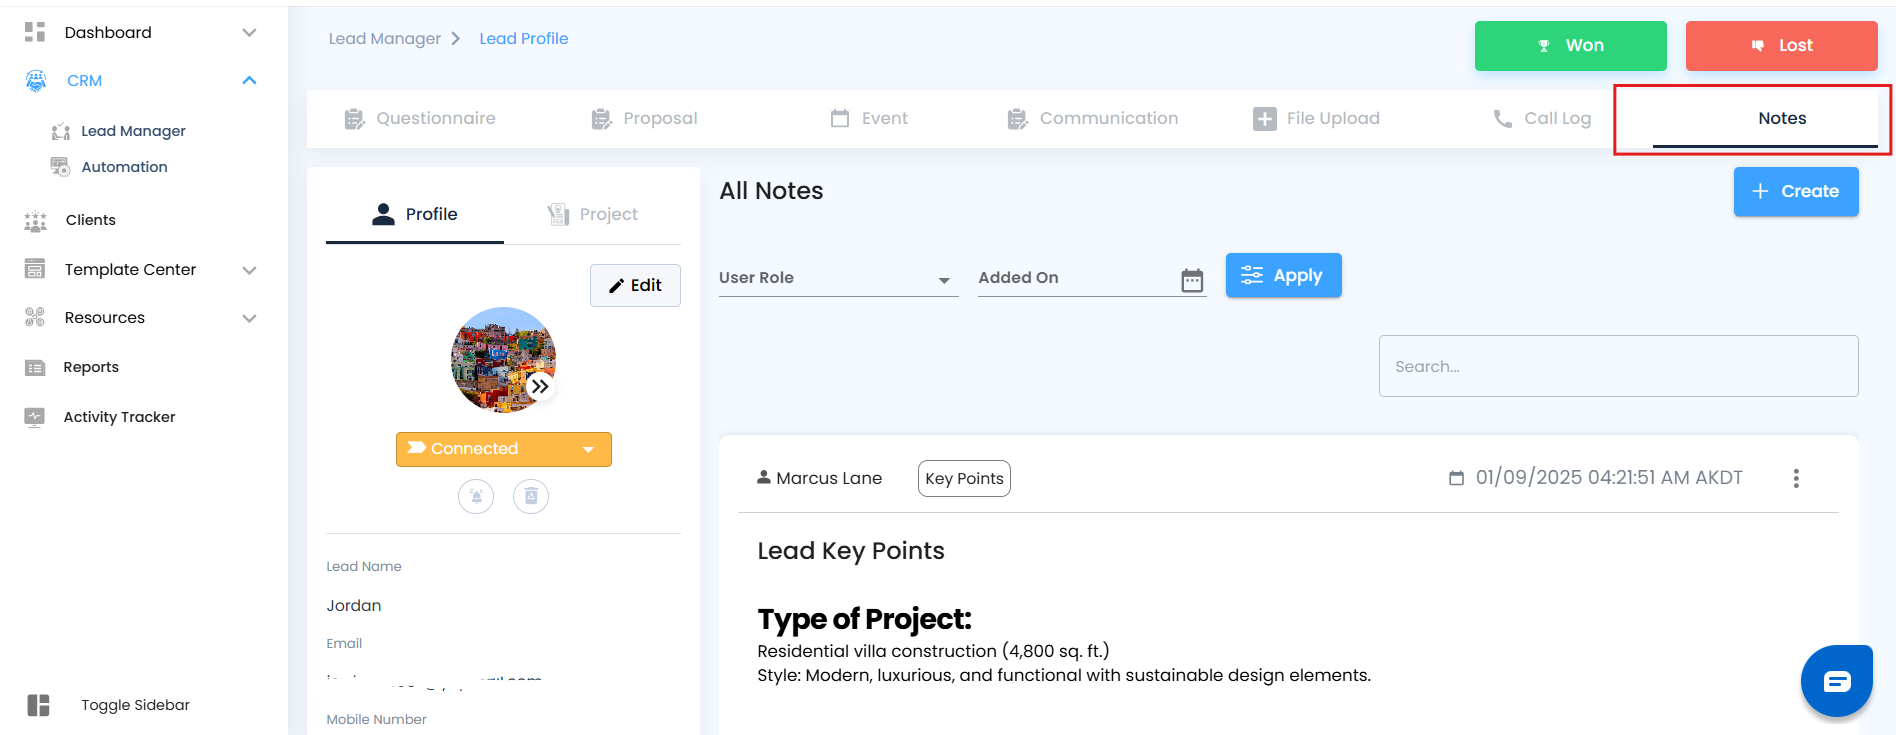The width and height of the screenshot is (1896, 735).
Task: Expand the Dashboard menu chevron
Action: [250, 33]
